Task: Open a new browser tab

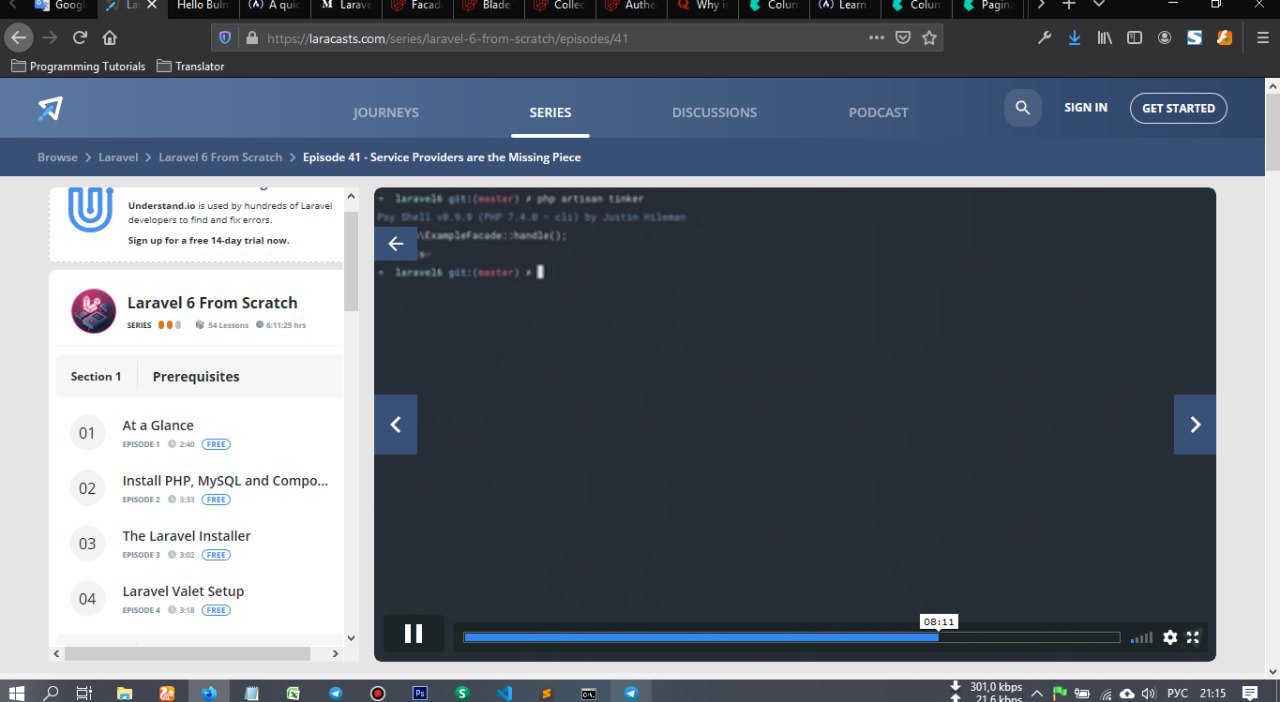Action: pos(1069,5)
